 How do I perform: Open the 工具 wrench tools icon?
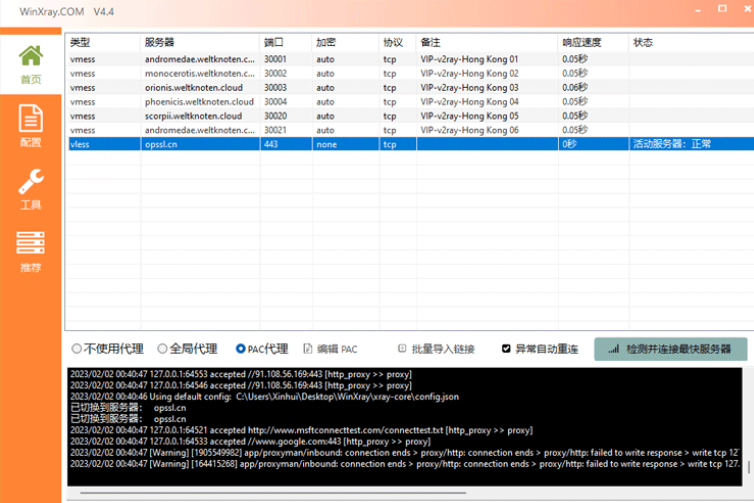point(31,181)
